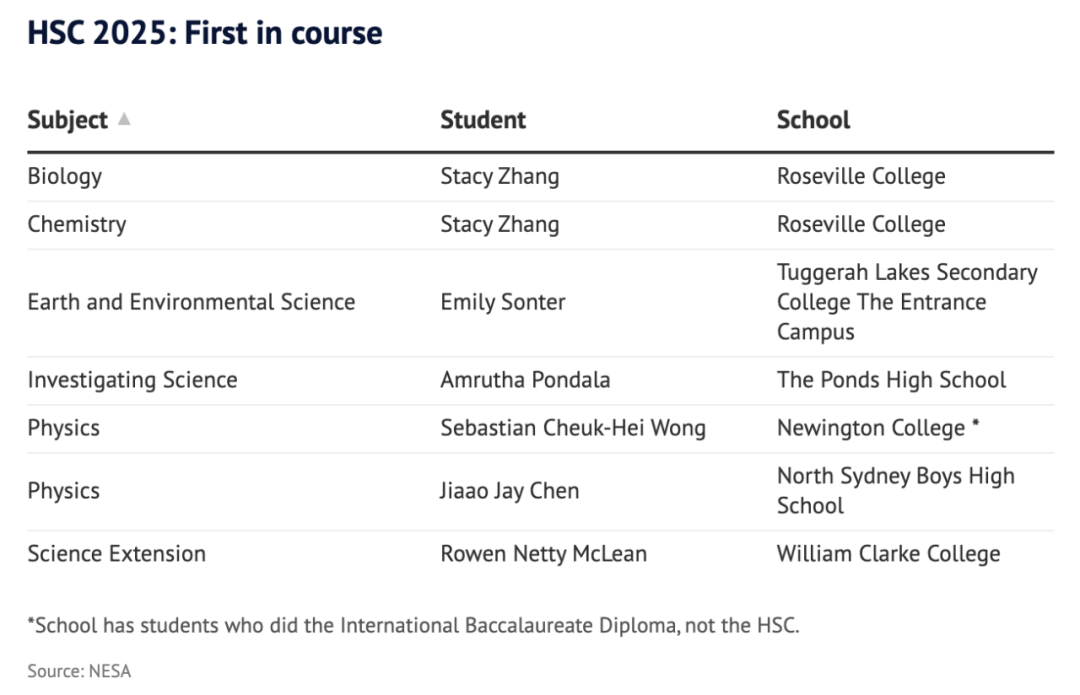Select Jiaao Jay Chen student cell
This screenshot has width=1080, height=695.
tap(509, 491)
